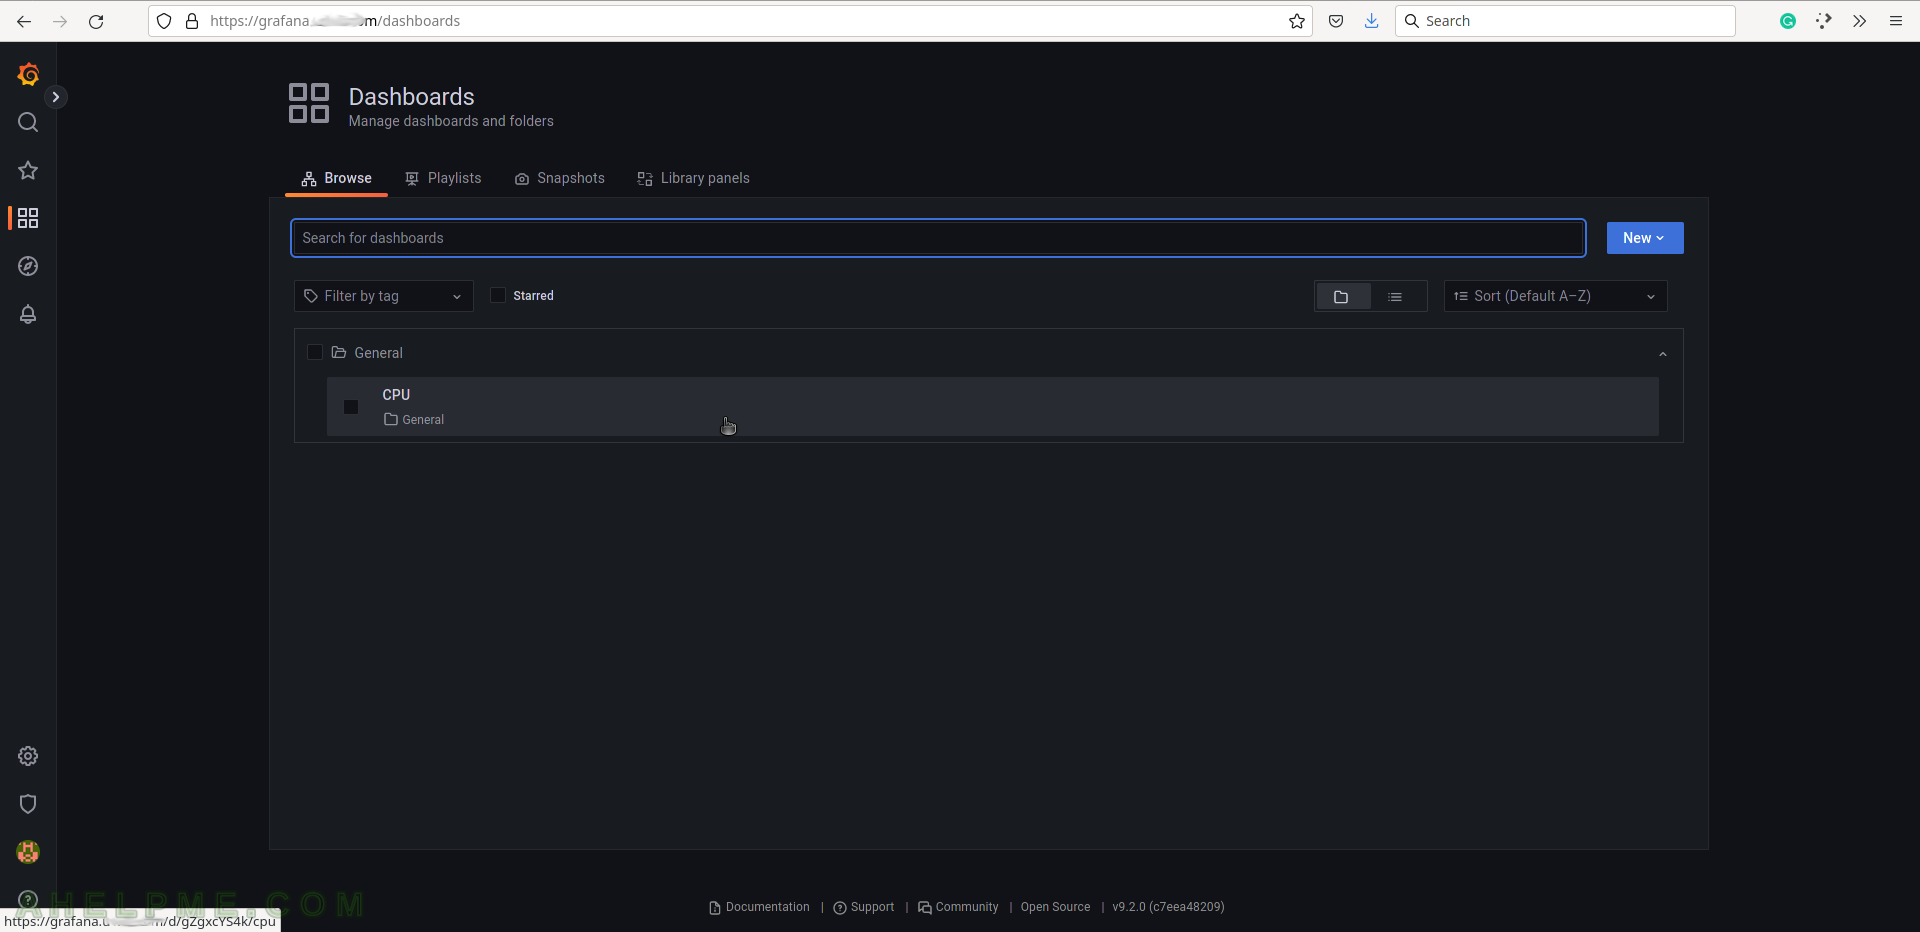Open the Open Source footer link

pyautogui.click(x=1055, y=907)
